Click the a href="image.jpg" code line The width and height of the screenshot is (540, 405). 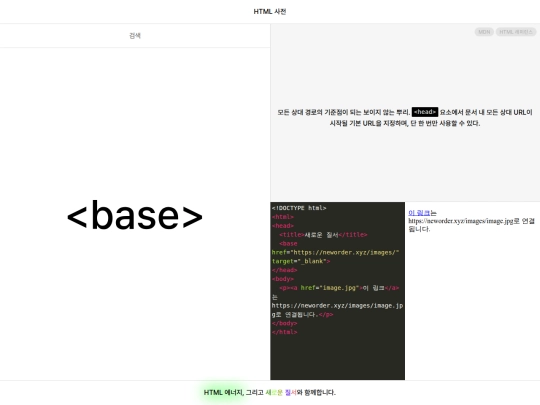click(x=339, y=288)
